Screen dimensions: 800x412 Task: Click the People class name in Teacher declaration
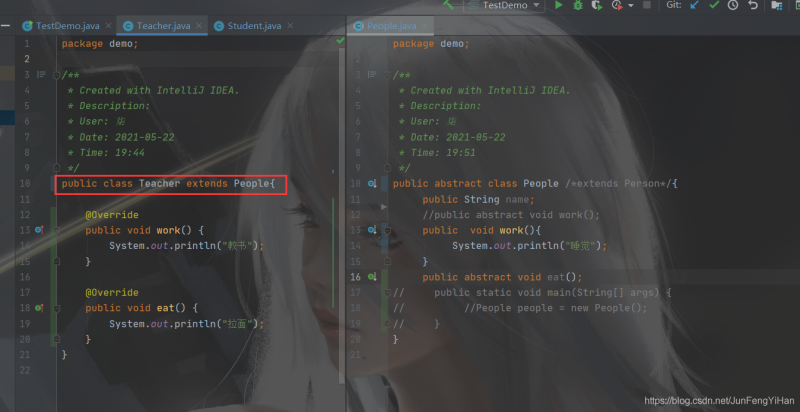(250, 184)
